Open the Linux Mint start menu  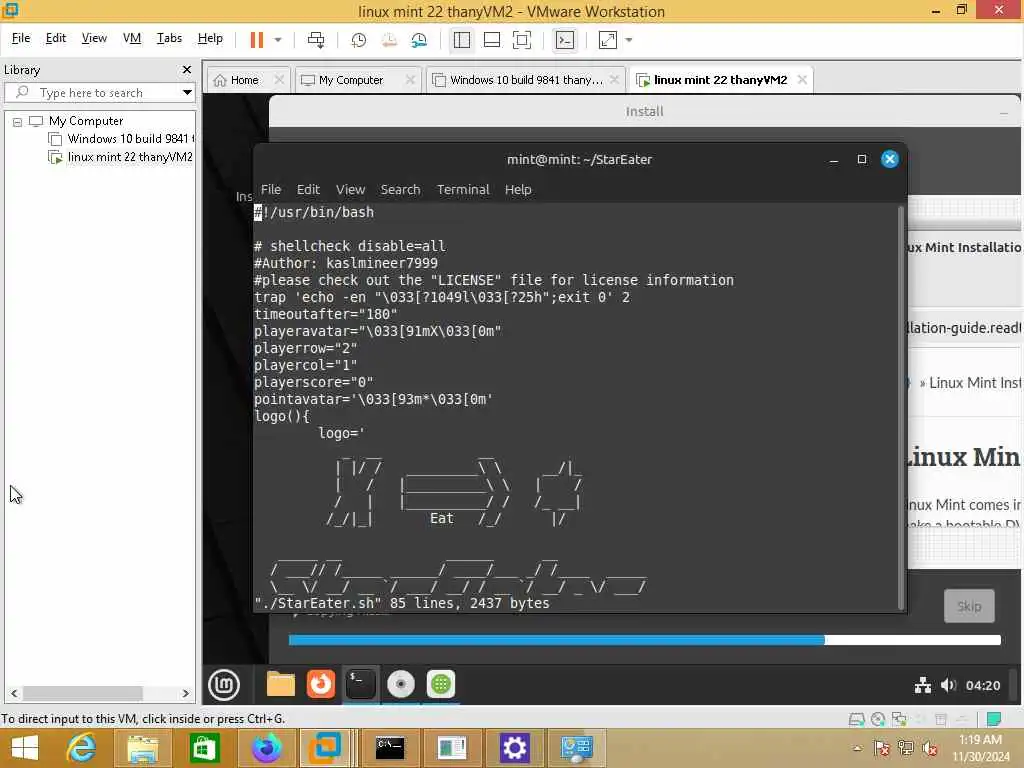pyautogui.click(x=224, y=684)
